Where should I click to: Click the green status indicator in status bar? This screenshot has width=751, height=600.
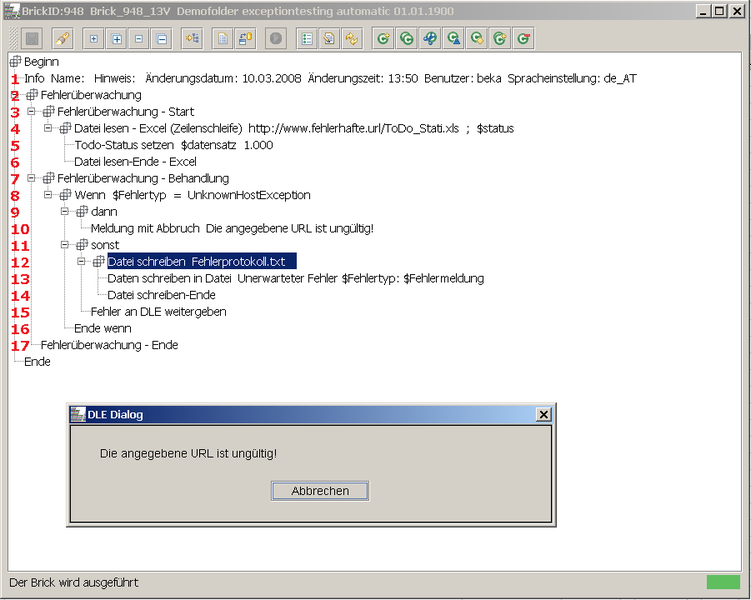pos(722,582)
